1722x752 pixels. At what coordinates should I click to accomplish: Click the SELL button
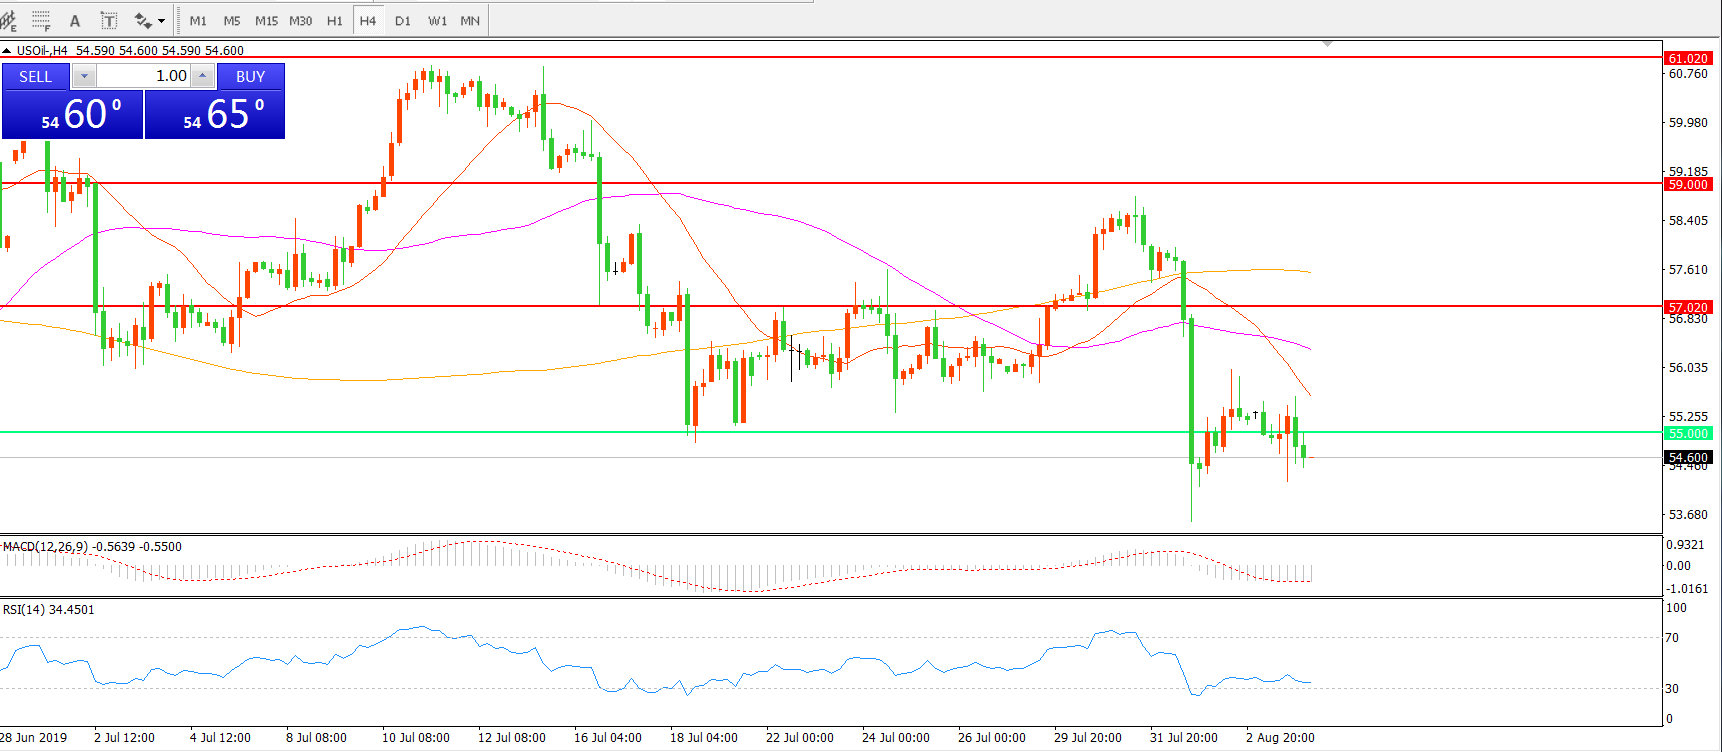(36, 76)
